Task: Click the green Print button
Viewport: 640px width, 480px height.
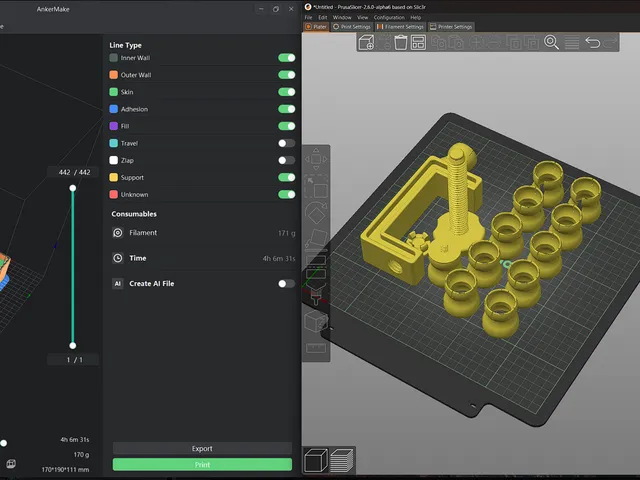Action: pos(202,464)
